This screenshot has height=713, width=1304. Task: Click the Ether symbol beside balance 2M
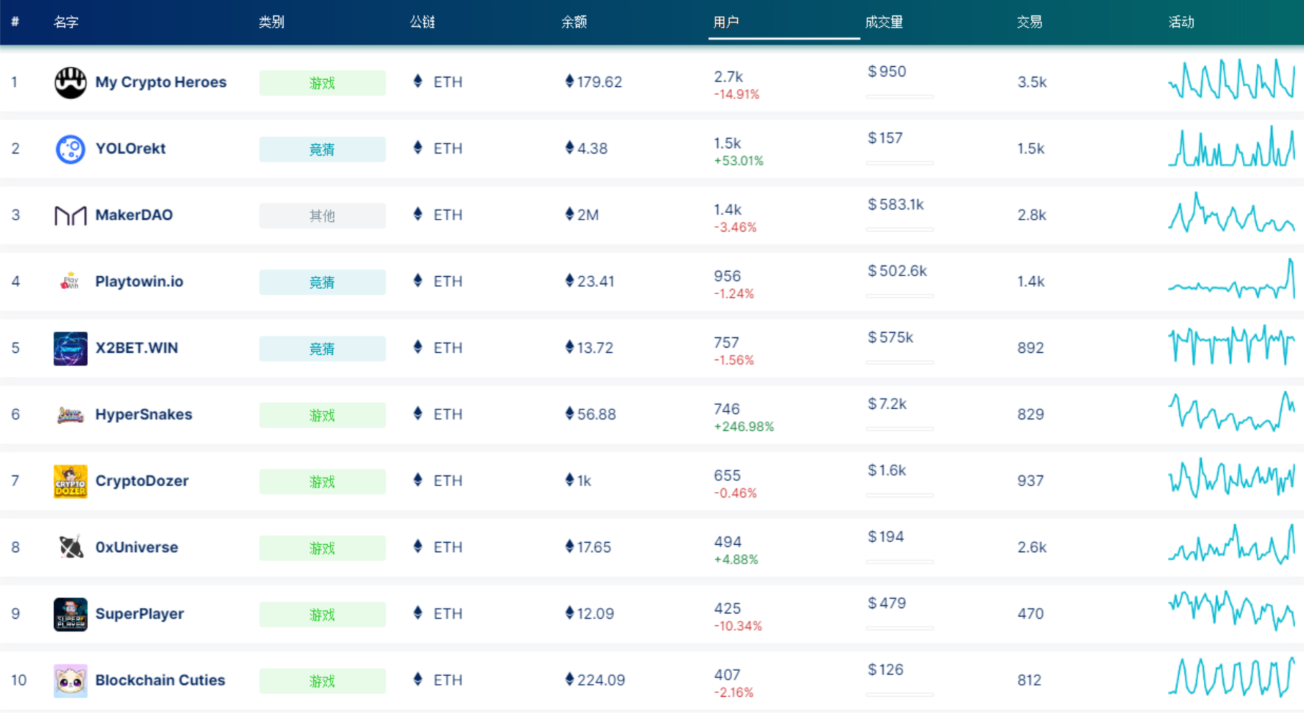tap(570, 215)
